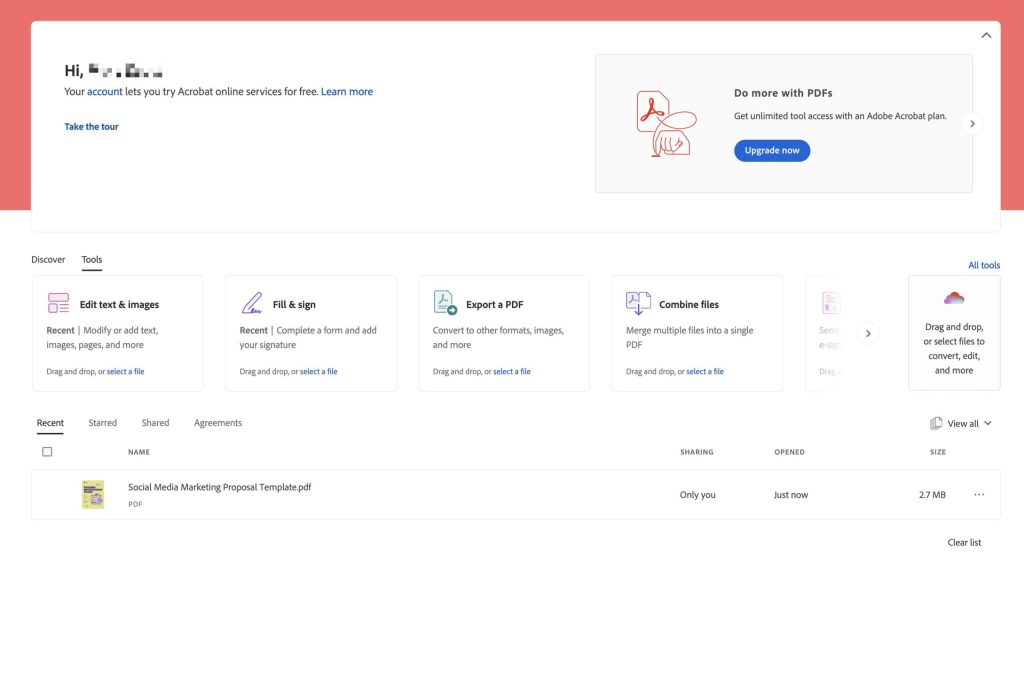Viewport: 1024px width, 683px height.
Task: Click the SIZE column header
Action: tap(938, 452)
